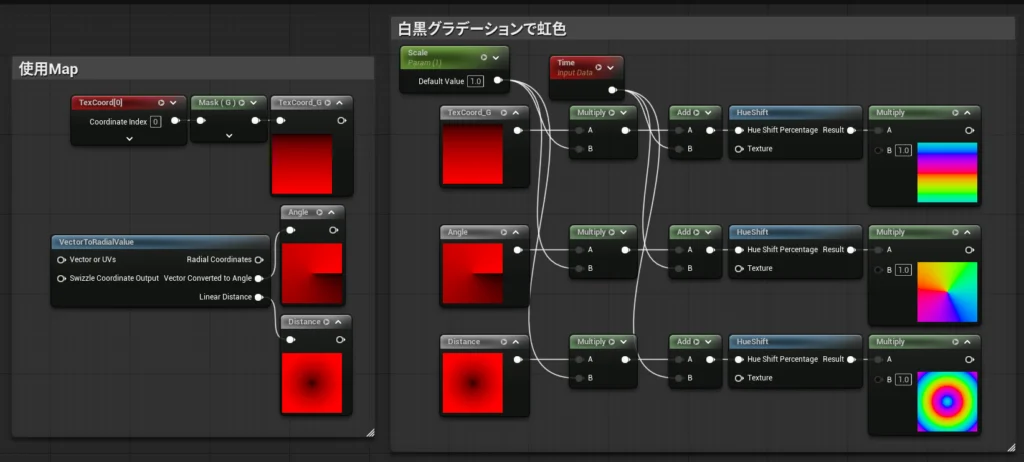Image resolution: width=1024 pixels, height=462 pixels.
Task: Toggle the preview icon on the Time node
Action: tap(597, 68)
